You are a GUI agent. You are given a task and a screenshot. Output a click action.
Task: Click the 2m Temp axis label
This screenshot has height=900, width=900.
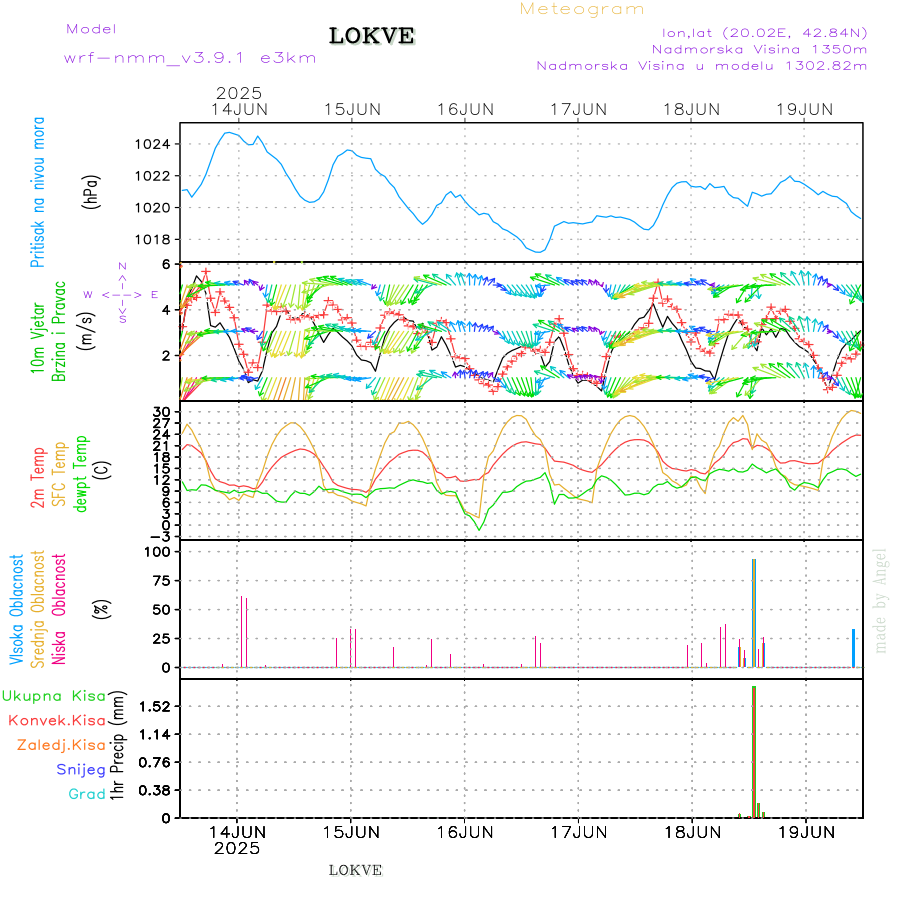pyautogui.click(x=38, y=478)
